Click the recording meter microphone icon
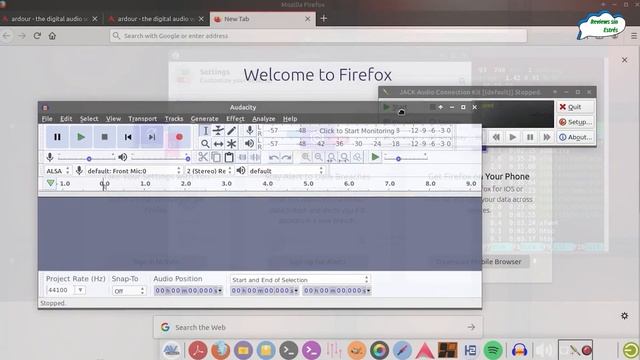The image size is (640, 360). tap(249, 131)
